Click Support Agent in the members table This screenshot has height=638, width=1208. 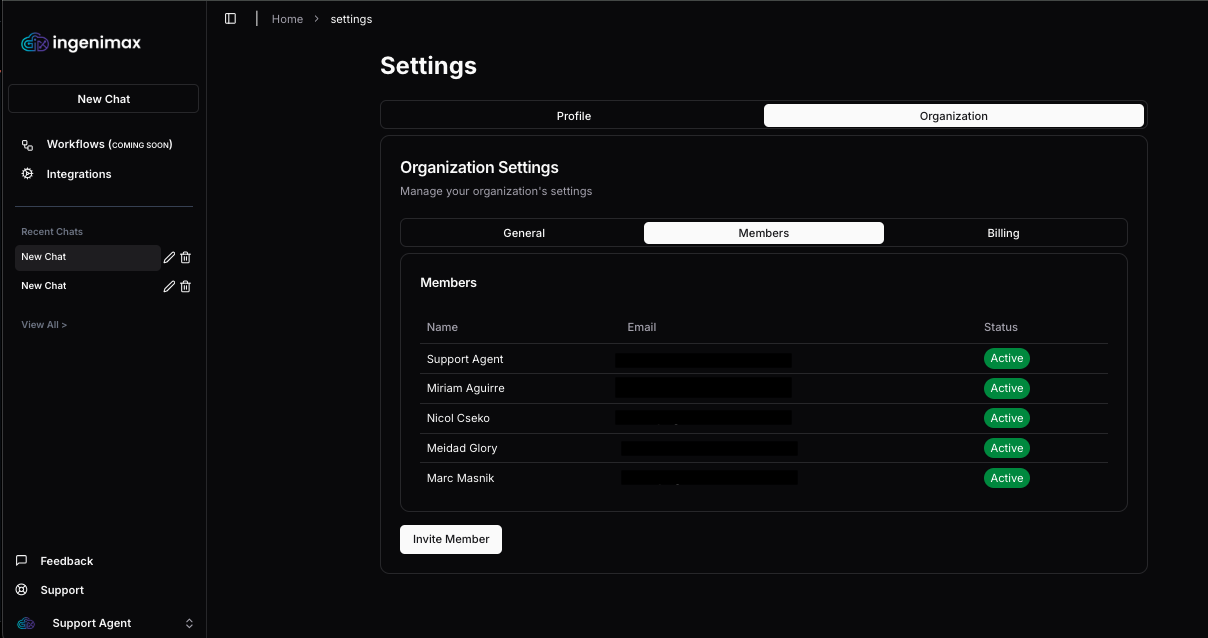pyautogui.click(x=465, y=359)
